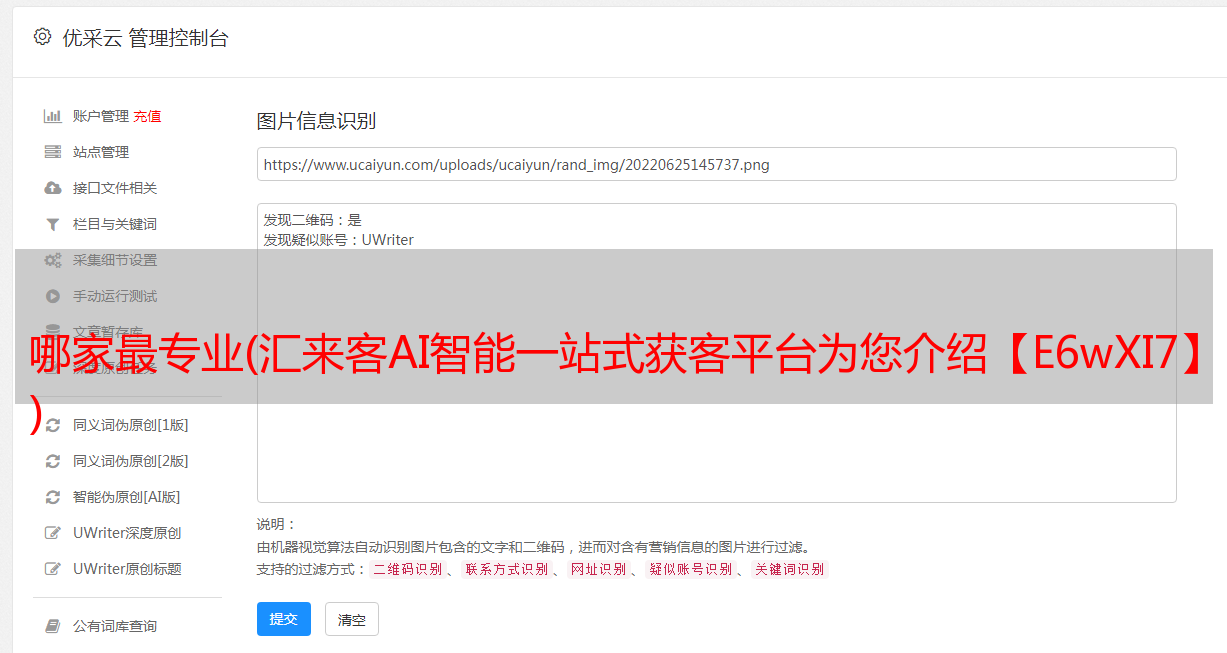The height and width of the screenshot is (653, 1227).
Task: Click the 清空 clear button
Action: [352, 619]
